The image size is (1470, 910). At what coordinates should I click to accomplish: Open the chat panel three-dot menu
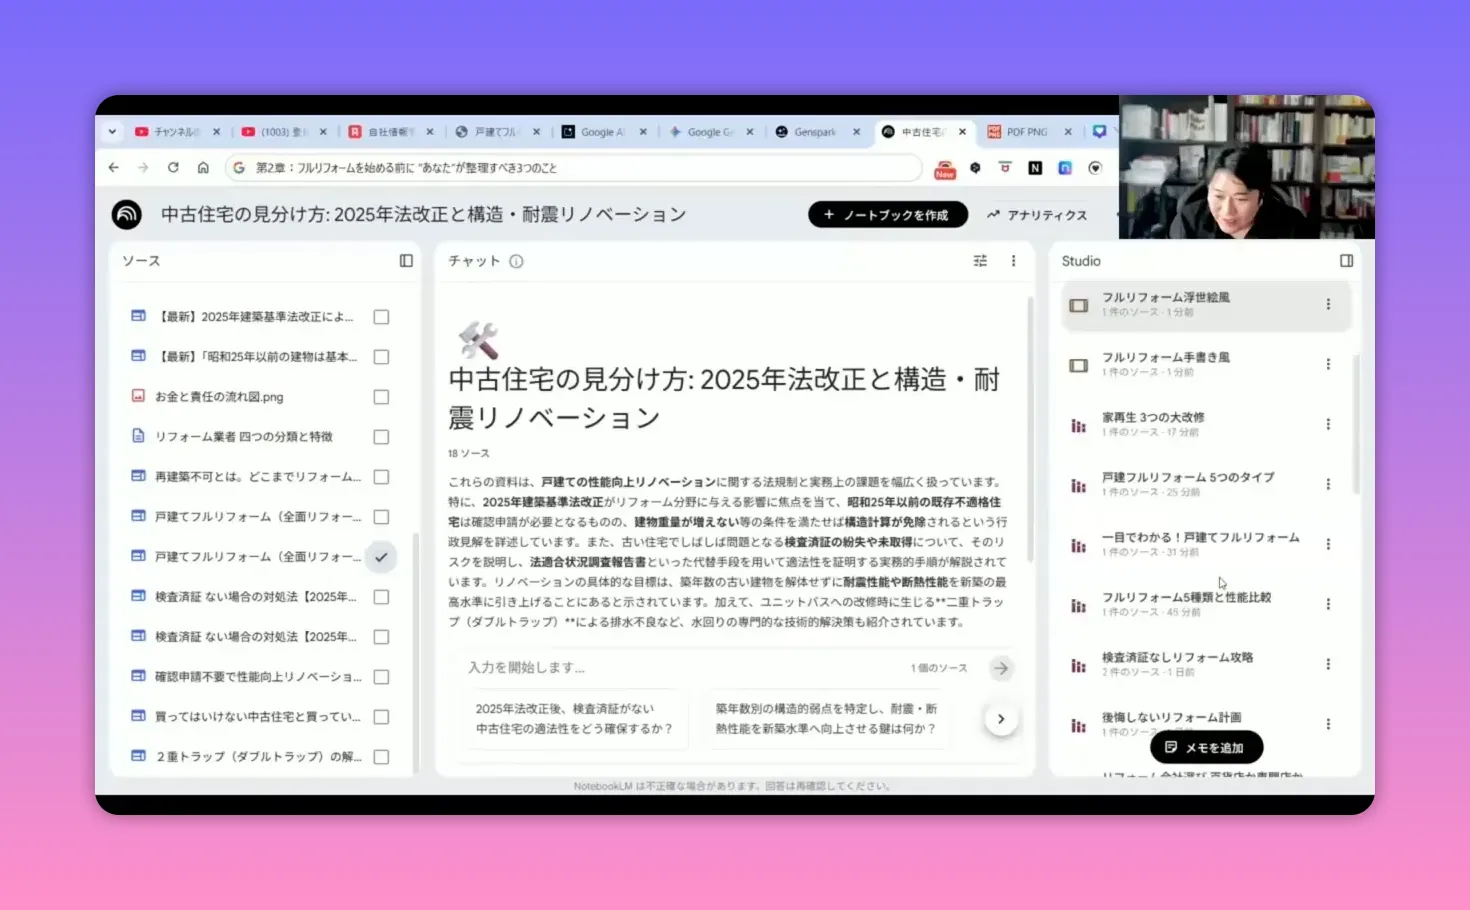coord(1013,260)
